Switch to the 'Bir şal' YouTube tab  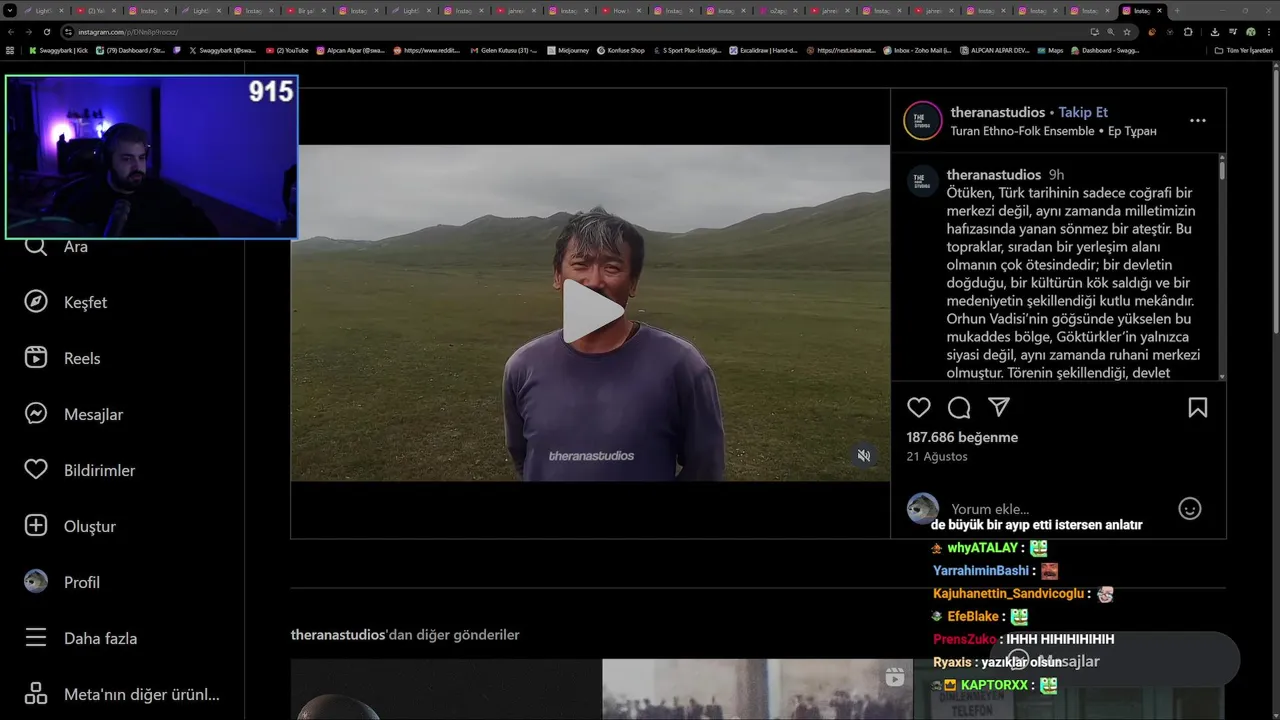(x=306, y=11)
